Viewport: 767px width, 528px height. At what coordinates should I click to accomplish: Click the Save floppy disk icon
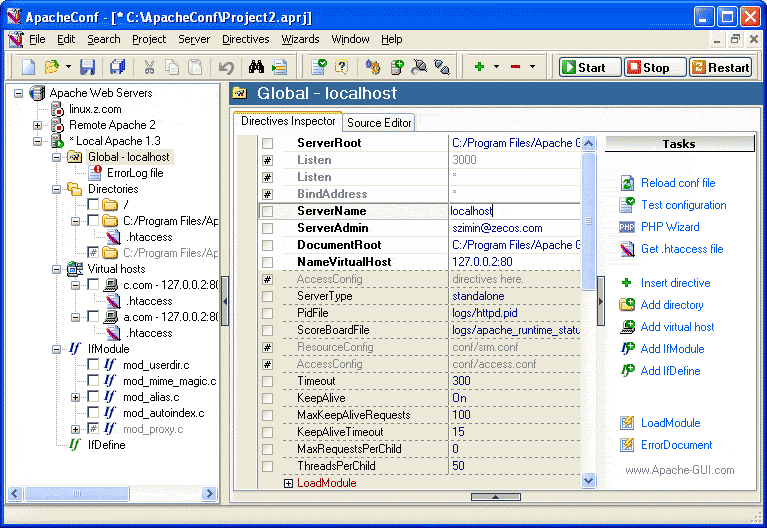(x=88, y=67)
